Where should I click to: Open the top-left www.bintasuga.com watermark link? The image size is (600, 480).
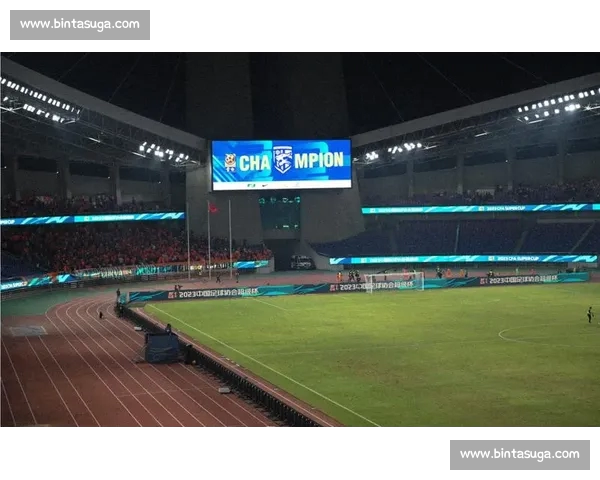tap(80, 24)
